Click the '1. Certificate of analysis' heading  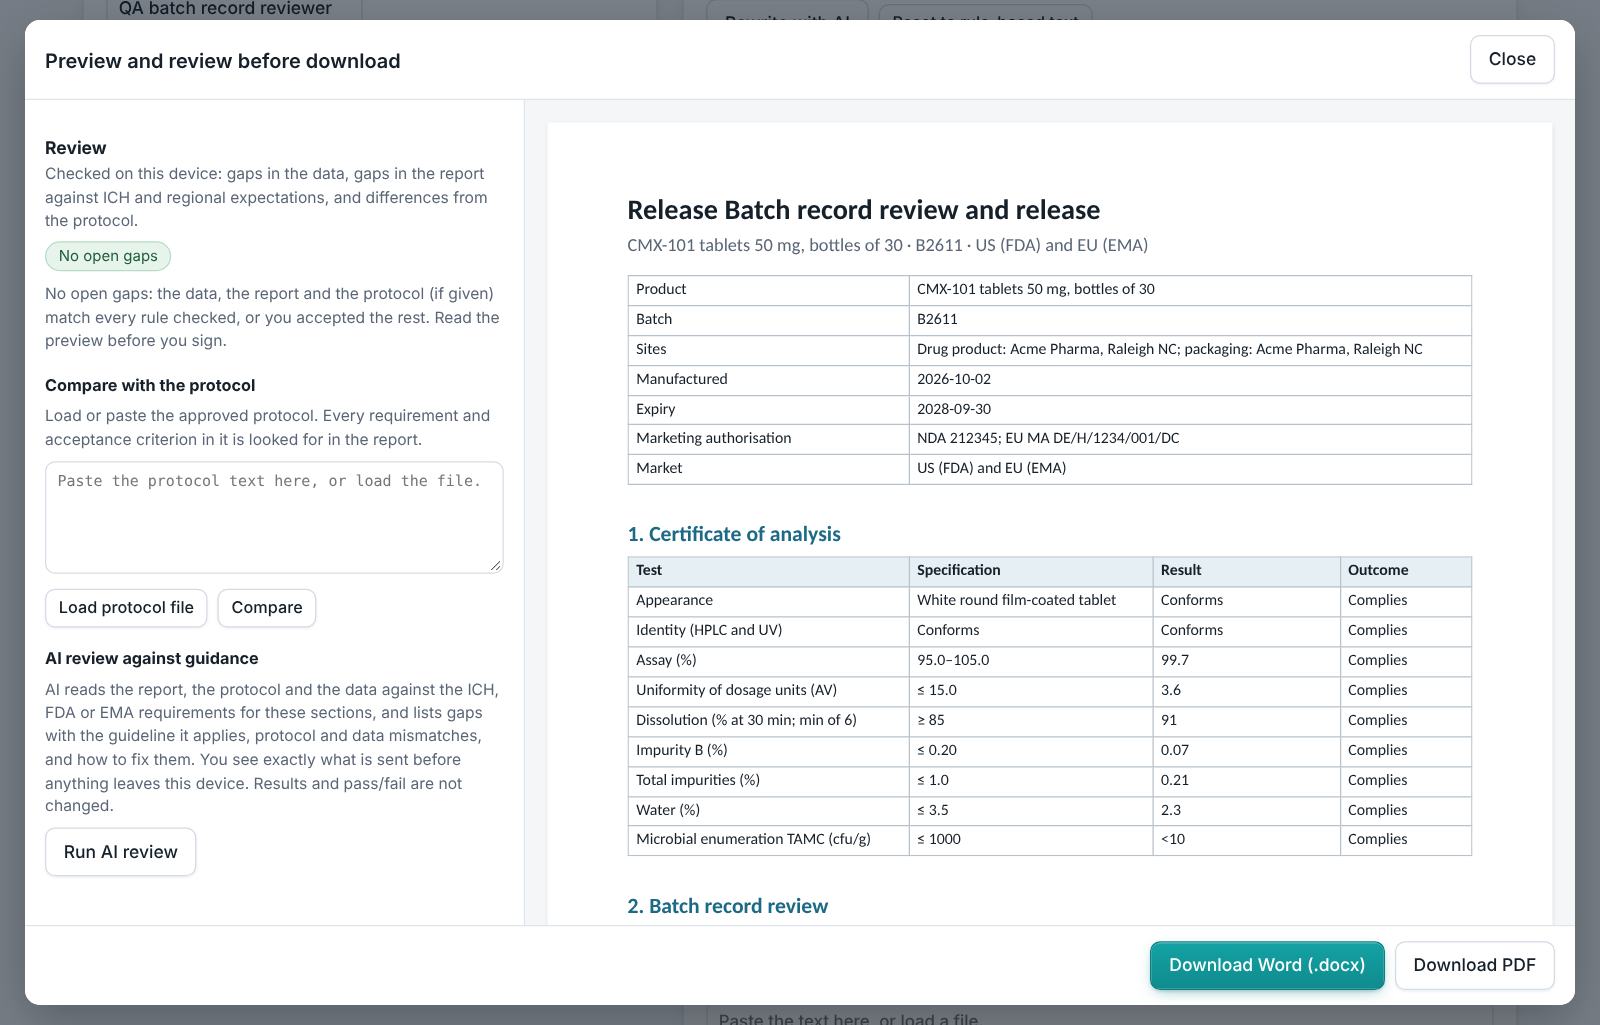point(734,534)
